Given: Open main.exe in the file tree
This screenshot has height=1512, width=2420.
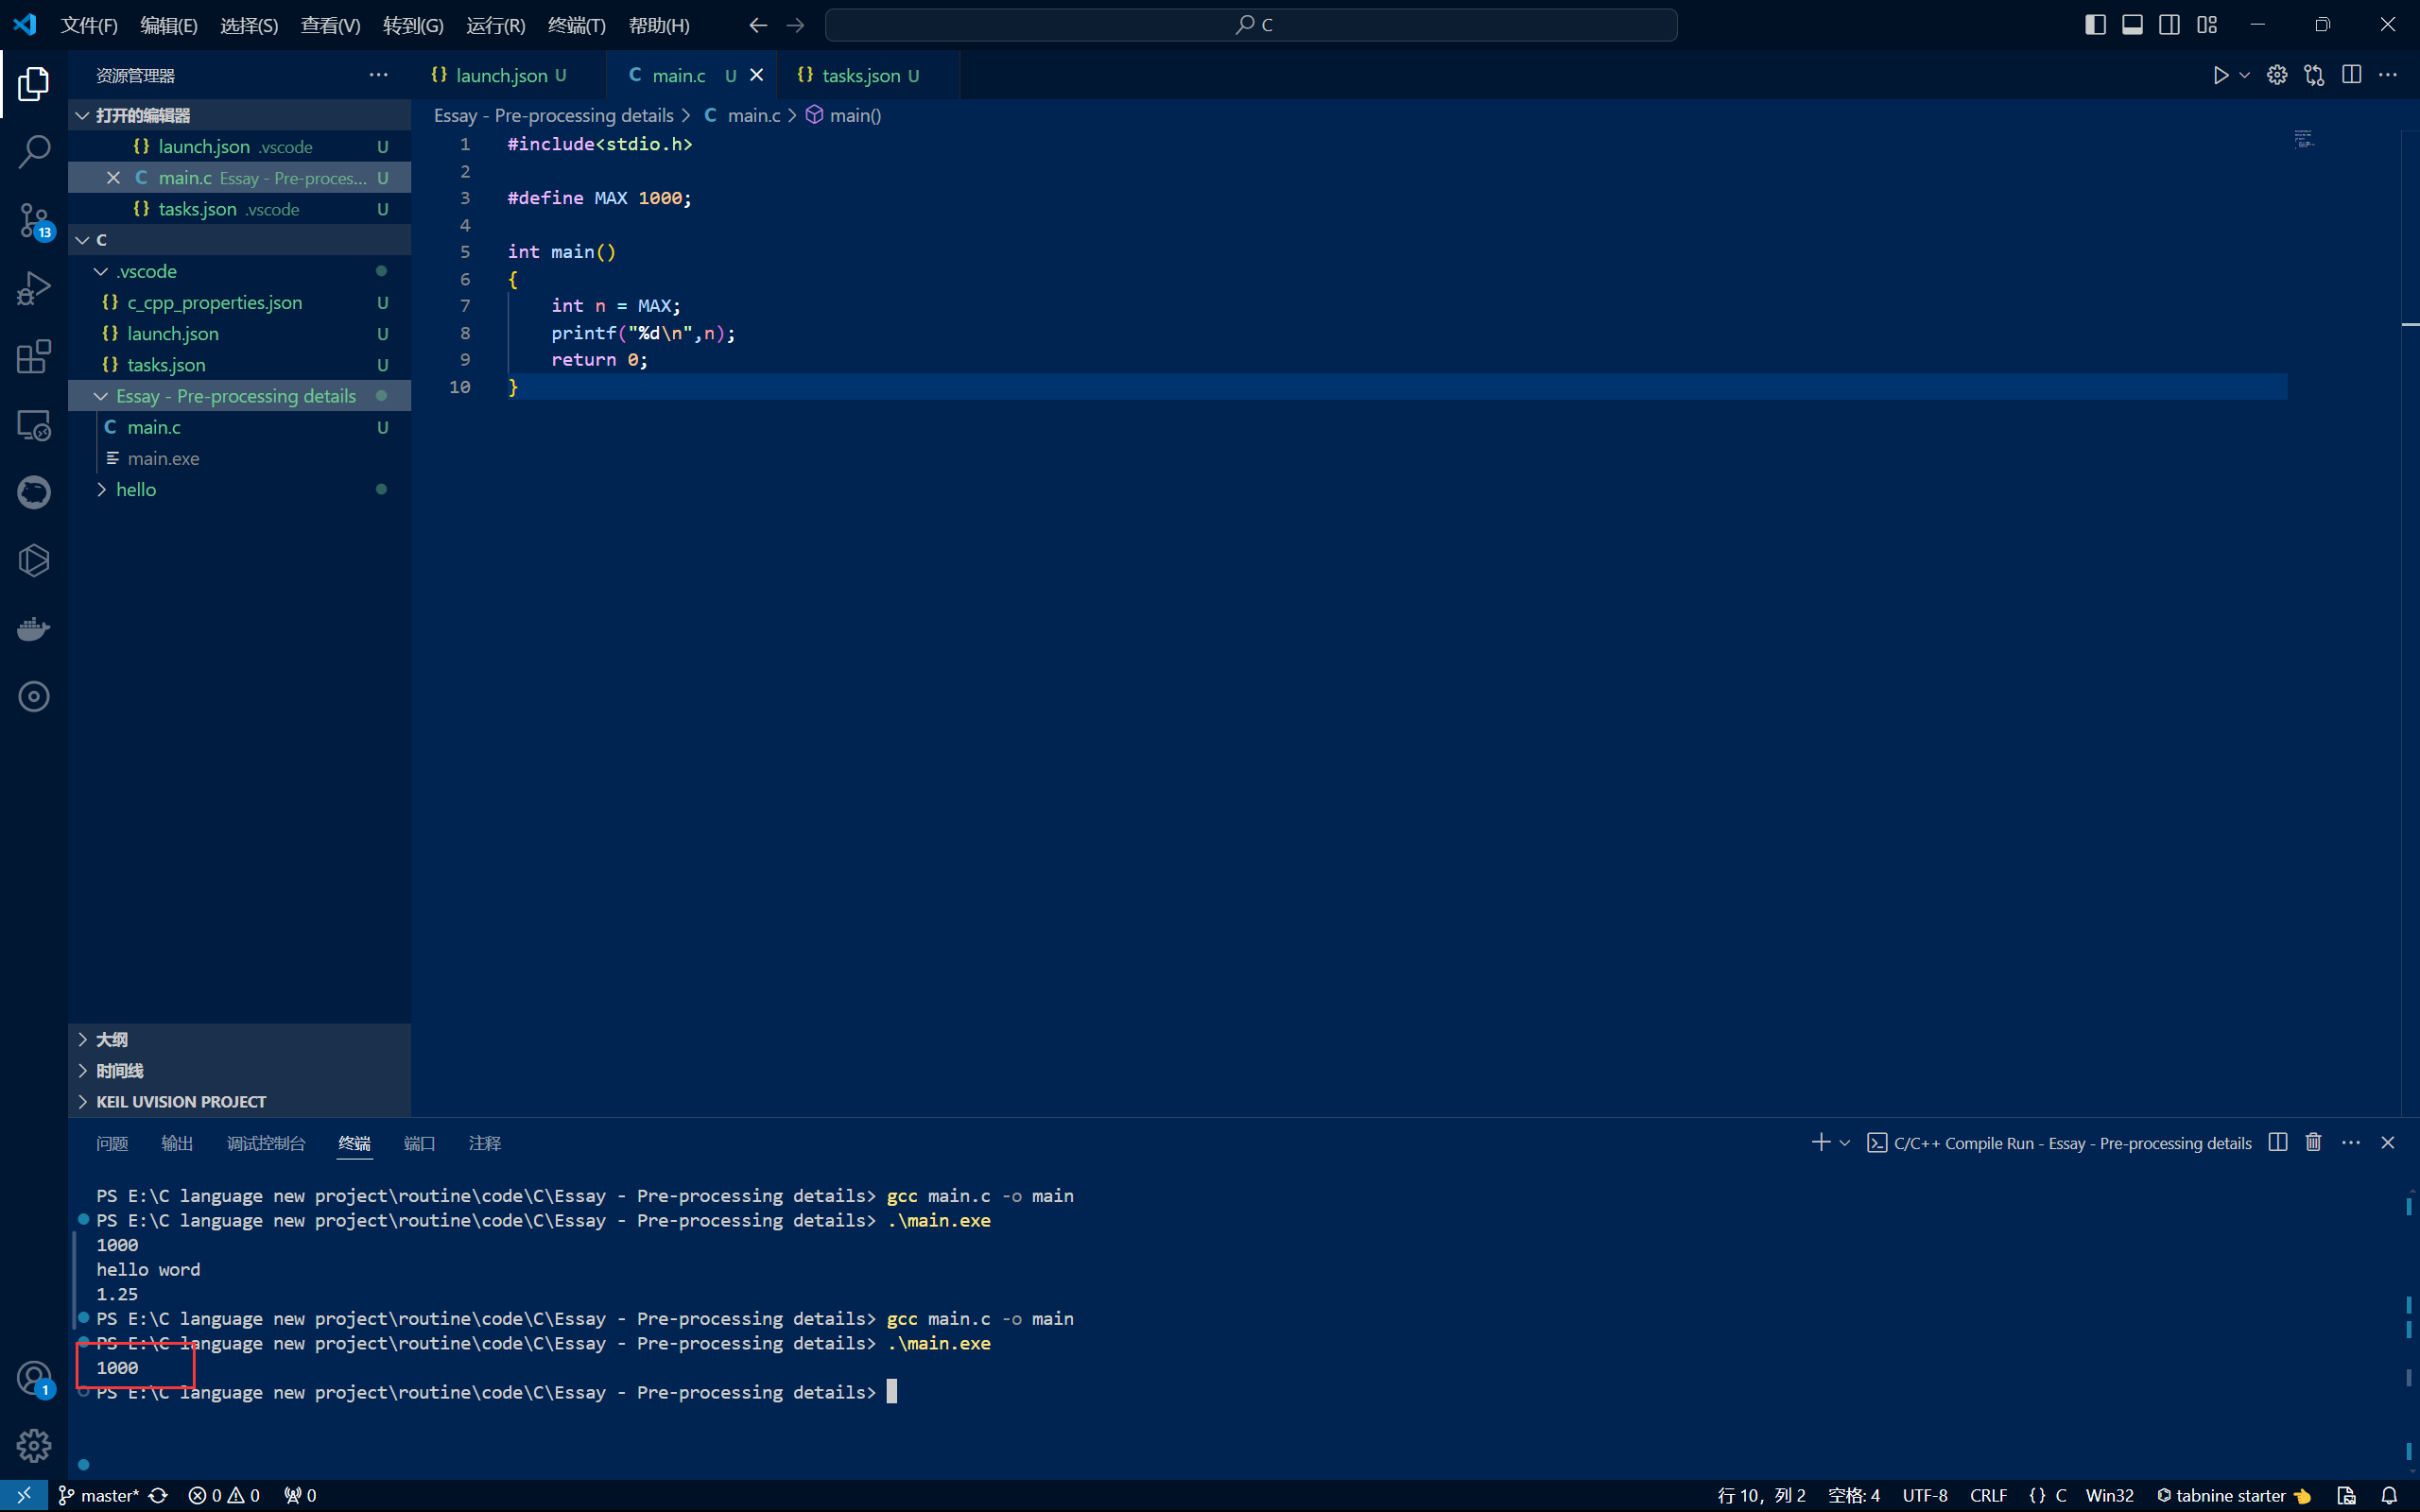Looking at the screenshot, I should pos(240,458).
